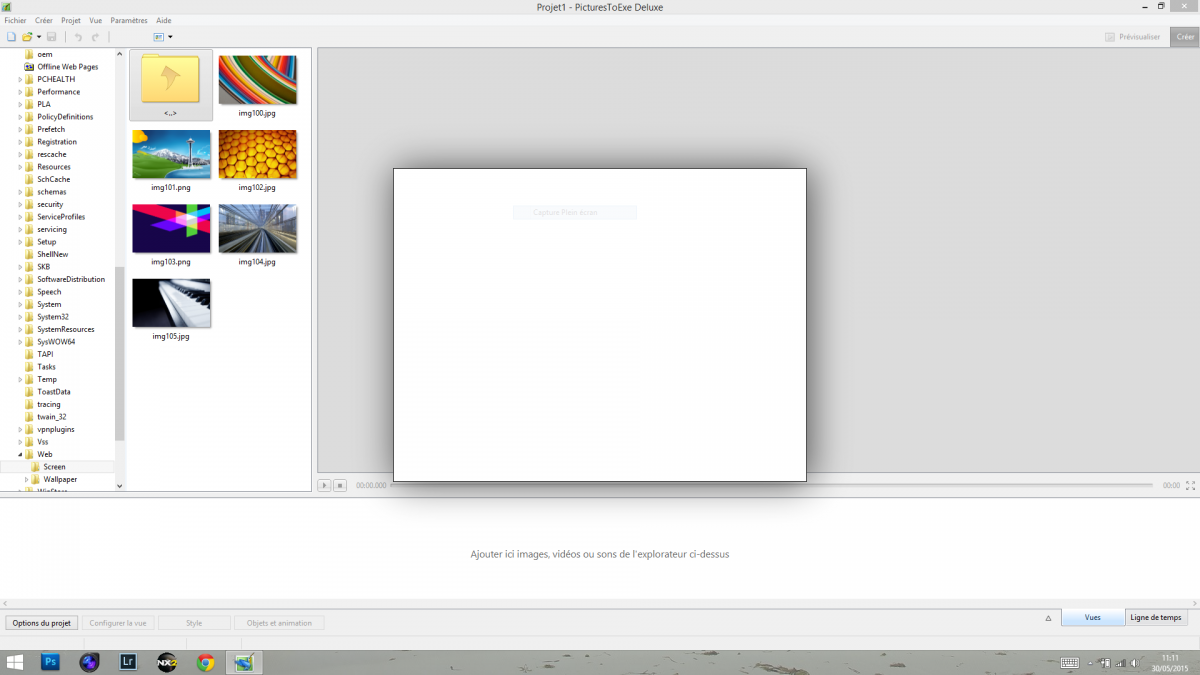Collapse the Web folder in tree
This screenshot has width=1200, height=675.
pos(20,455)
